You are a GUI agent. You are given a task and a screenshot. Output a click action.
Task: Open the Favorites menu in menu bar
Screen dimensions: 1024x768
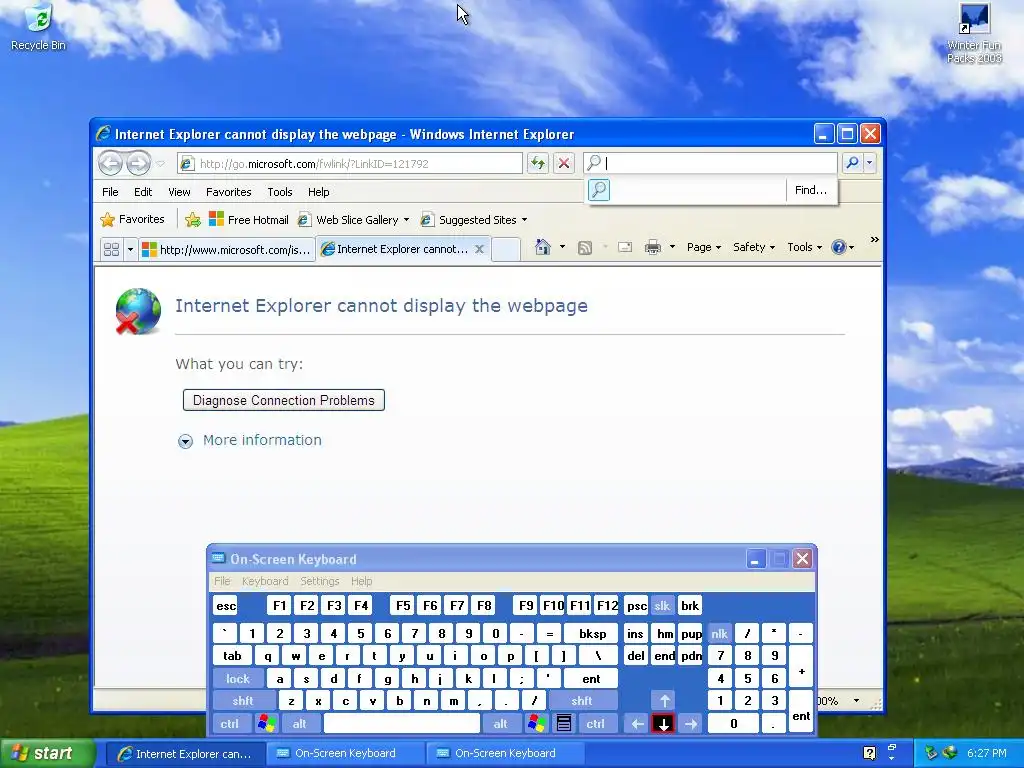229,192
